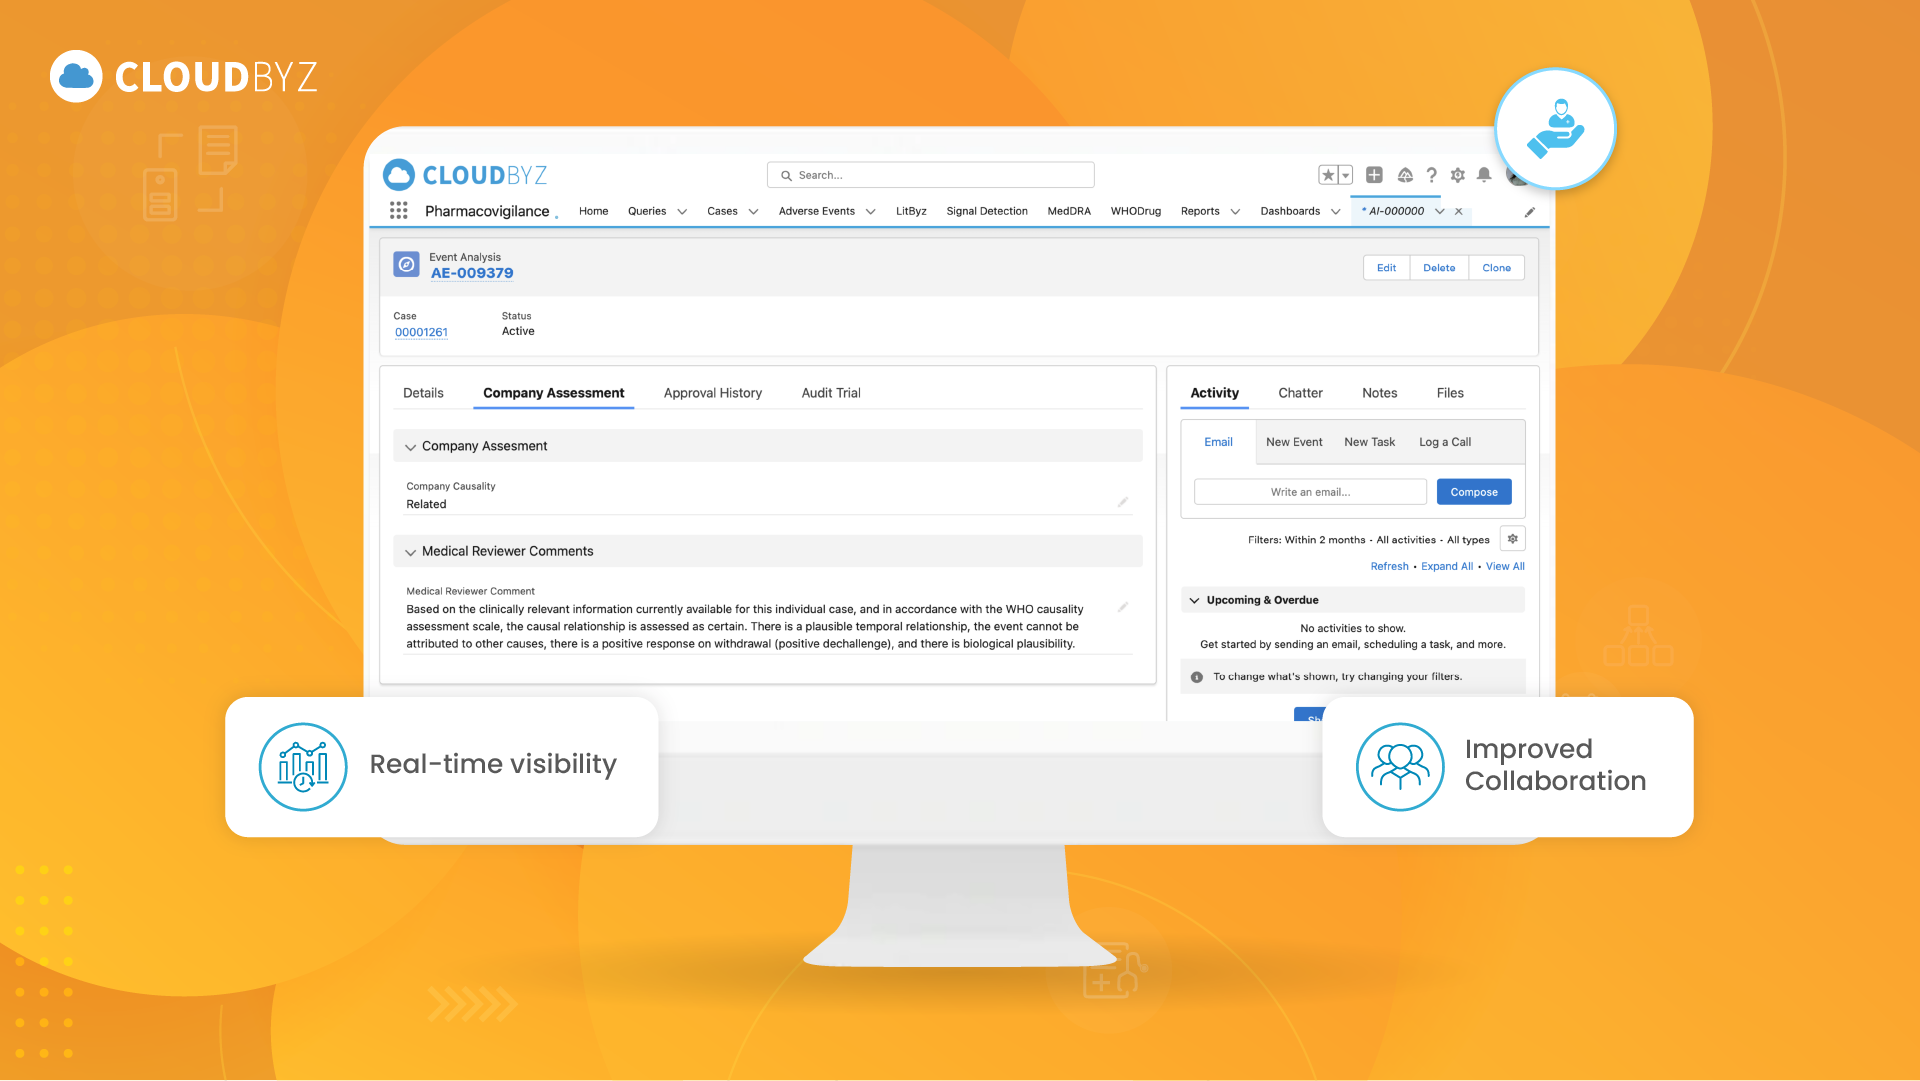1920x1081 pixels.
Task: Open the Signal Detection nav item
Action: [x=987, y=211]
